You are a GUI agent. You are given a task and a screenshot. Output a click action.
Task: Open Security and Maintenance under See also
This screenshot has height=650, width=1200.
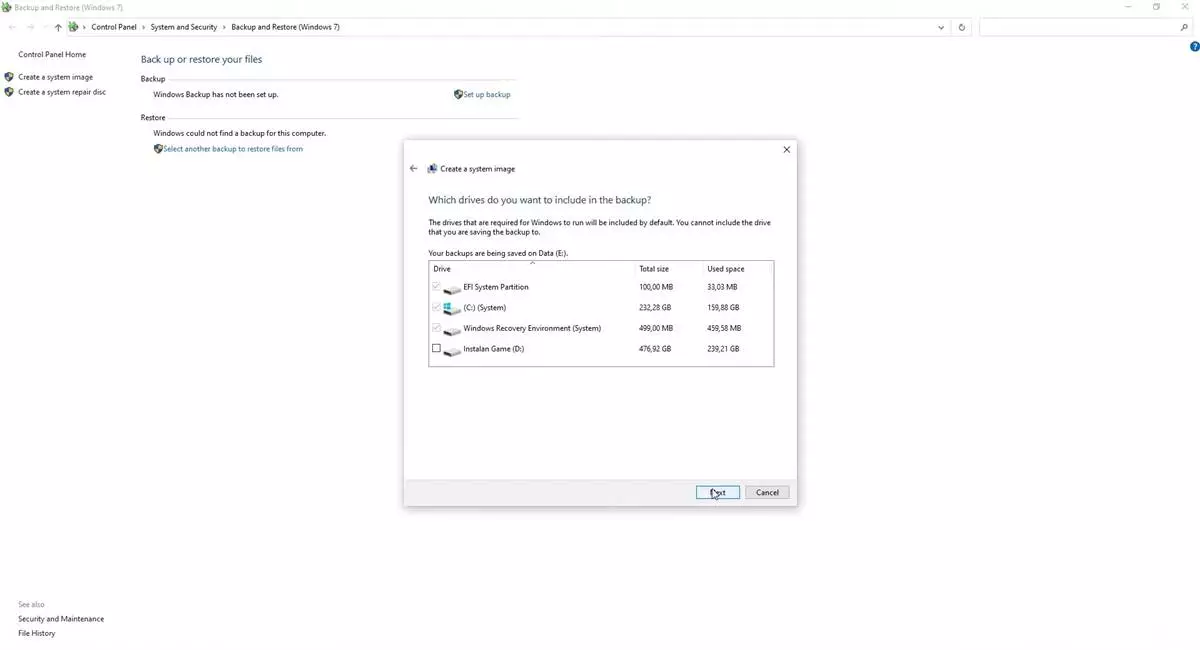tap(61, 619)
